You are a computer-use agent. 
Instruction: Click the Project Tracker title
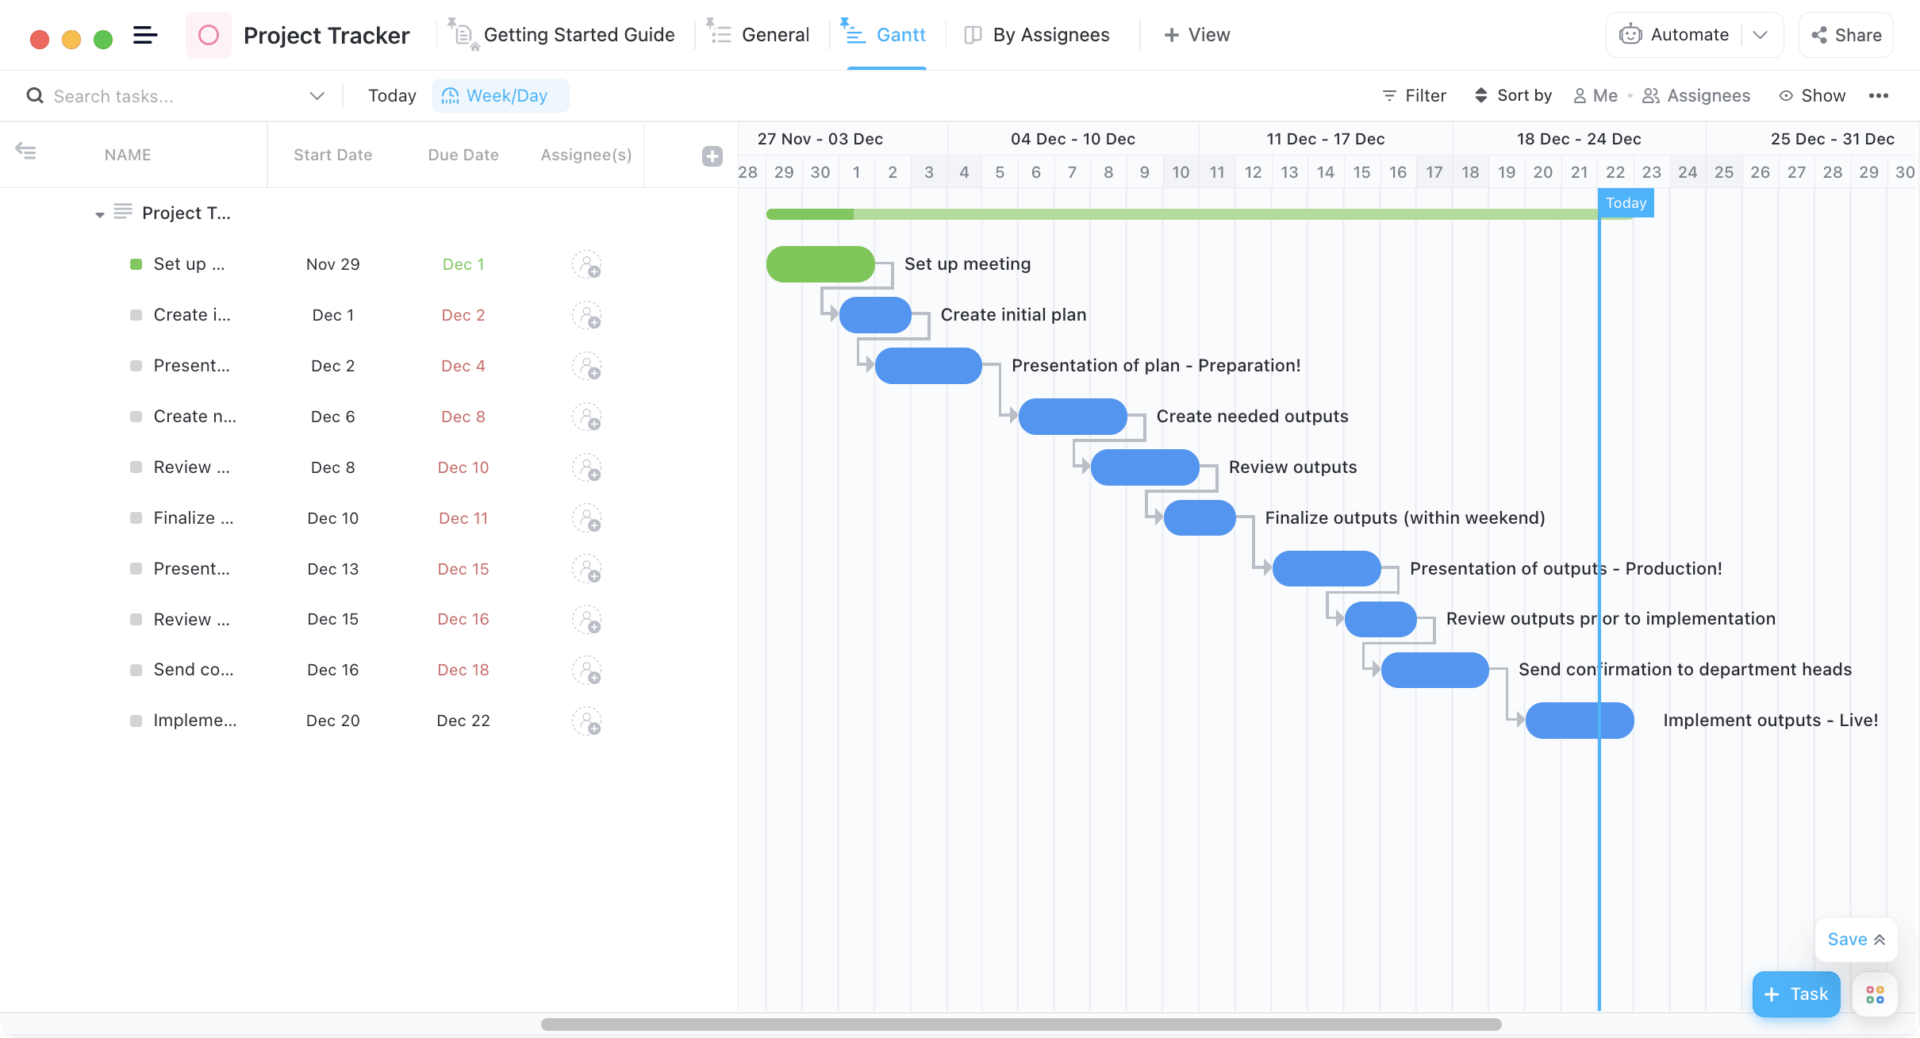(x=327, y=36)
